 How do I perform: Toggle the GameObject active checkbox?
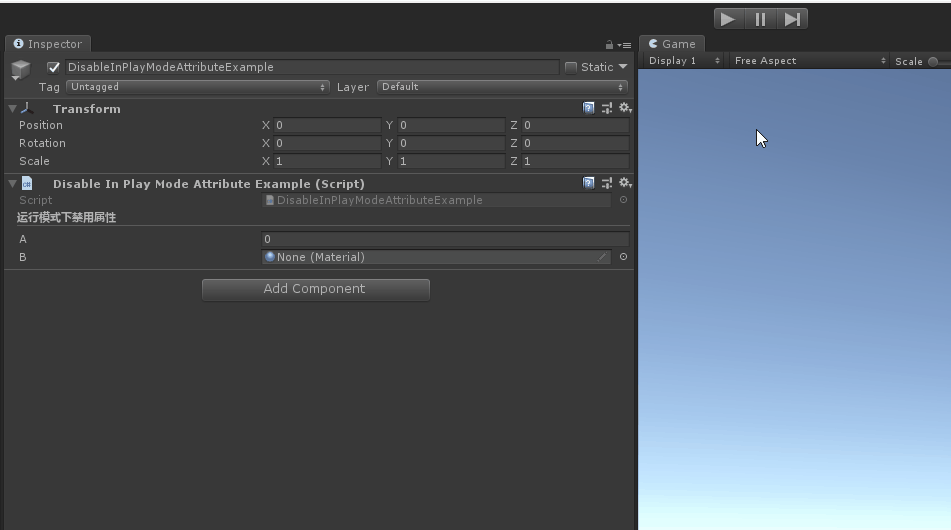[x=54, y=67]
